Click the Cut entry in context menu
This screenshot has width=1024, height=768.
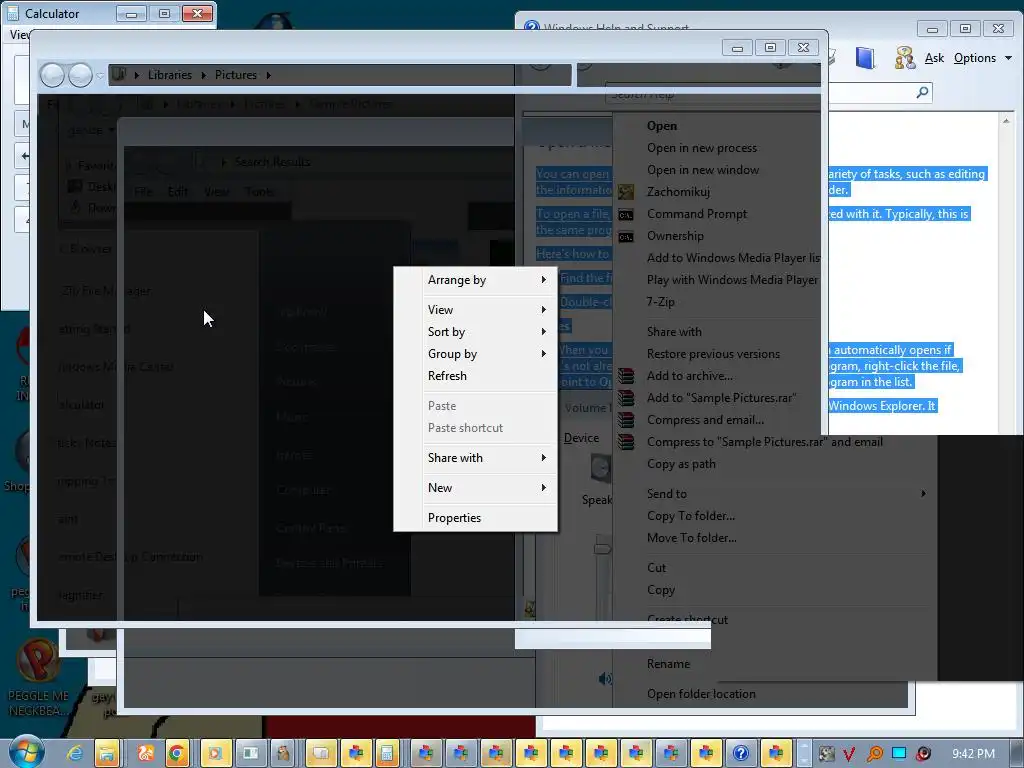point(656,568)
